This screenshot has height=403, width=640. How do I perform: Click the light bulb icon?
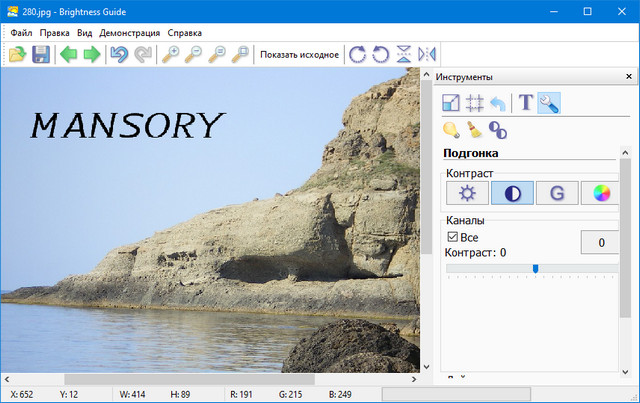(x=452, y=129)
